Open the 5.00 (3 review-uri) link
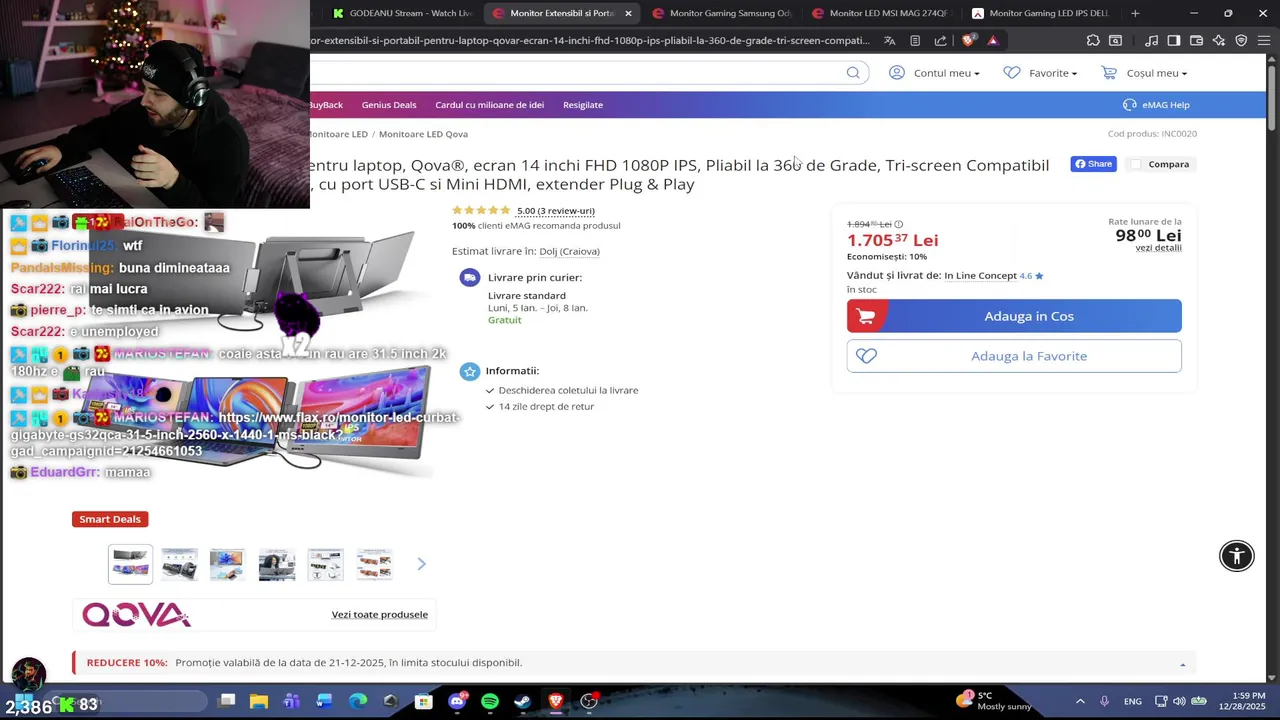Screen dimensions: 1280x720 (x=555, y=211)
